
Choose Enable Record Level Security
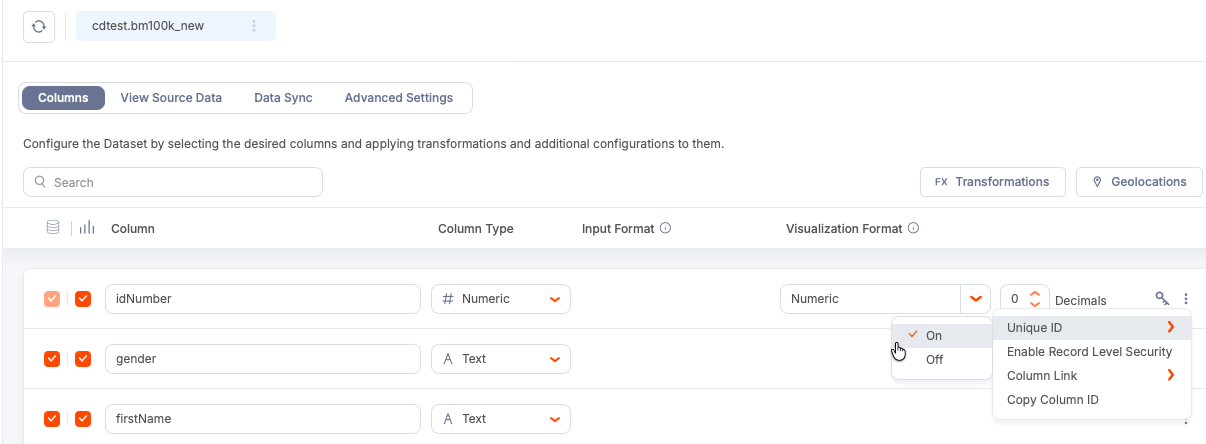(x=1091, y=352)
